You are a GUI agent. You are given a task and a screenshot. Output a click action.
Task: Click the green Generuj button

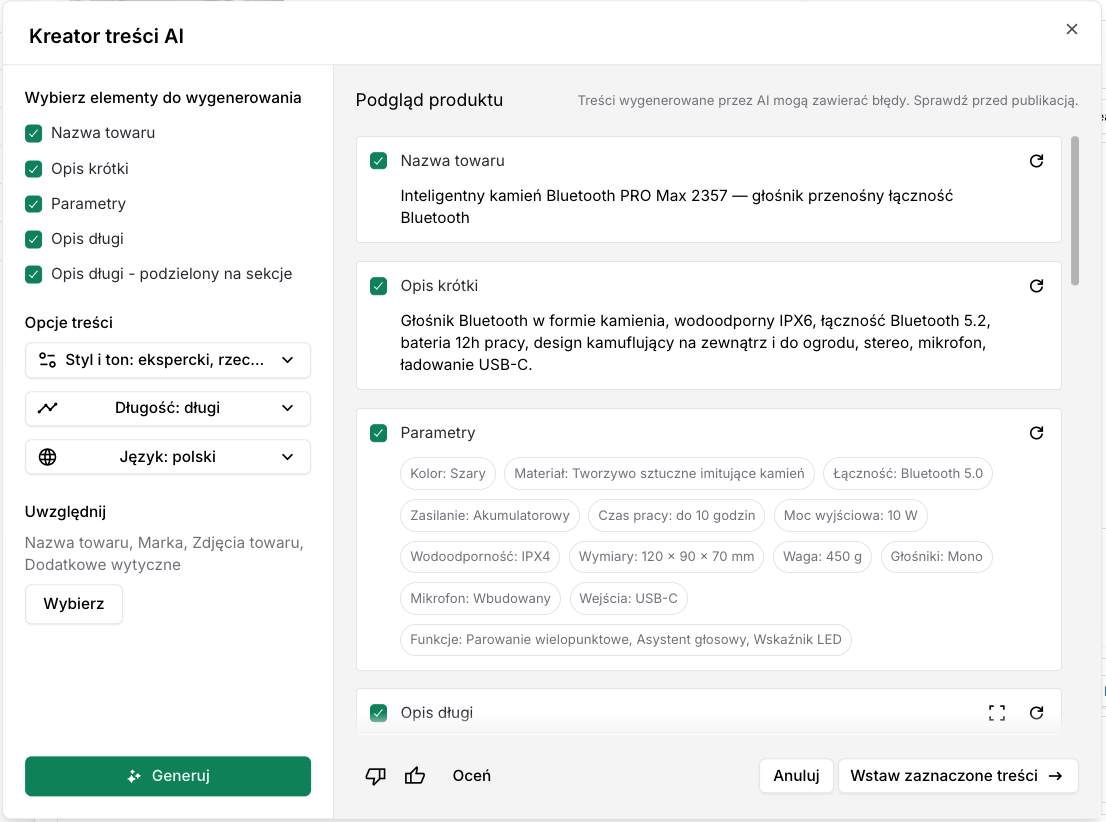(x=168, y=776)
